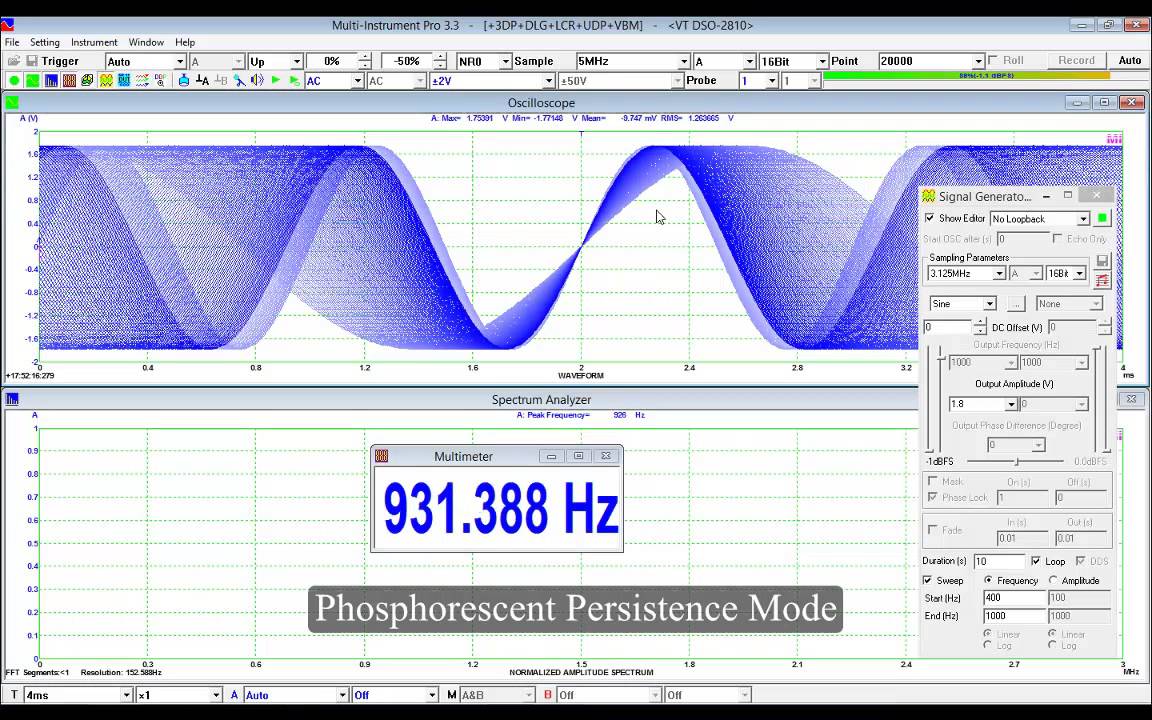The image size is (1152, 720).
Task: Open the Data Logger toolbar icon
Action: tap(143, 80)
